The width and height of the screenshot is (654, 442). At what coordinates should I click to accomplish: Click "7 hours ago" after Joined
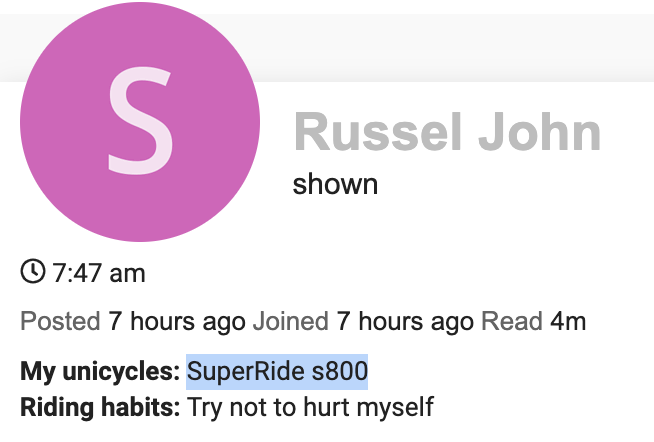[404, 322]
